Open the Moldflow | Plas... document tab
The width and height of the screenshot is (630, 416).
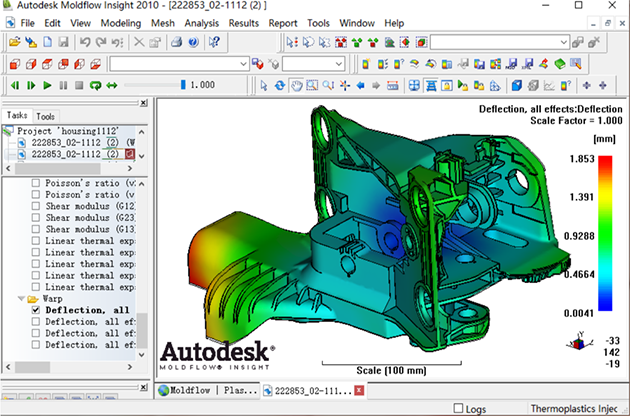208,390
